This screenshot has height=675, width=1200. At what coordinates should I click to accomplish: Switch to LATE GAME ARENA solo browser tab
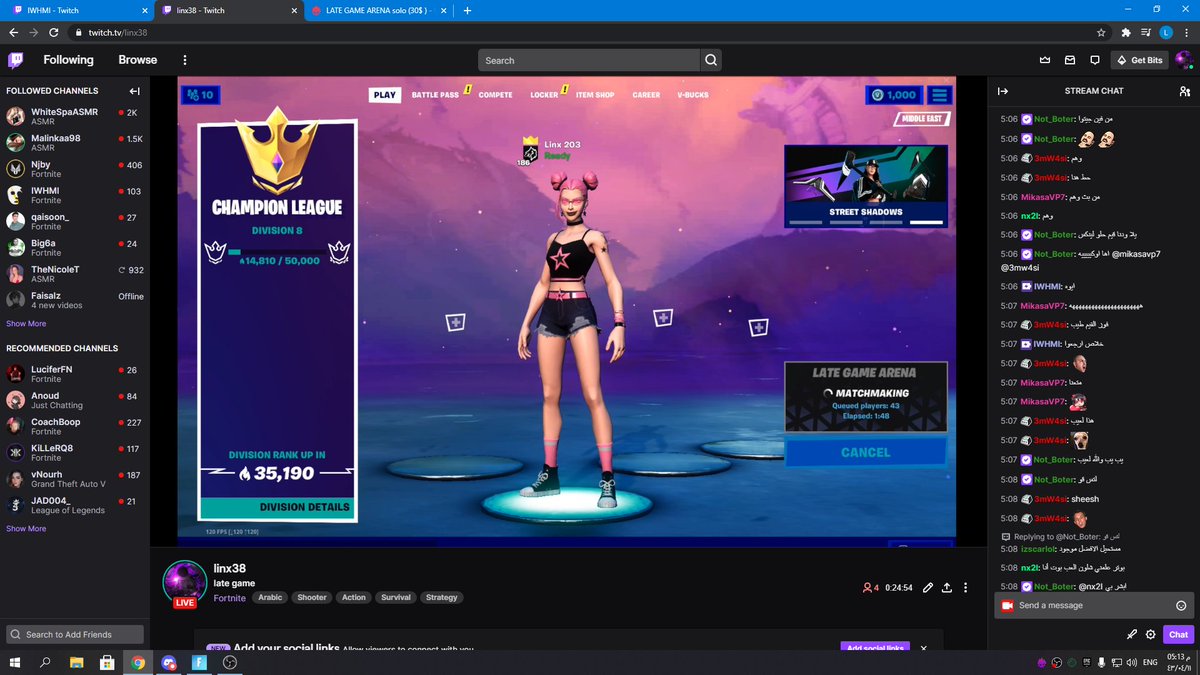379,10
